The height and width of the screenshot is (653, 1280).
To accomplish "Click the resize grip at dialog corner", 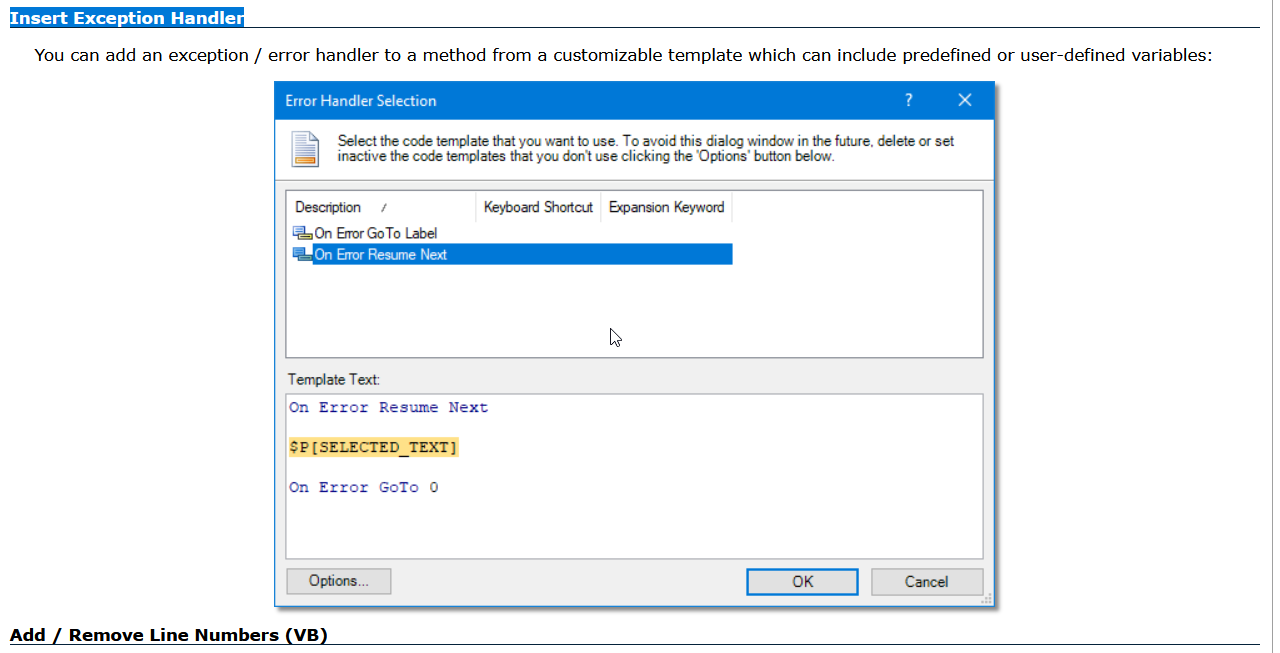I will click(987, 599).
